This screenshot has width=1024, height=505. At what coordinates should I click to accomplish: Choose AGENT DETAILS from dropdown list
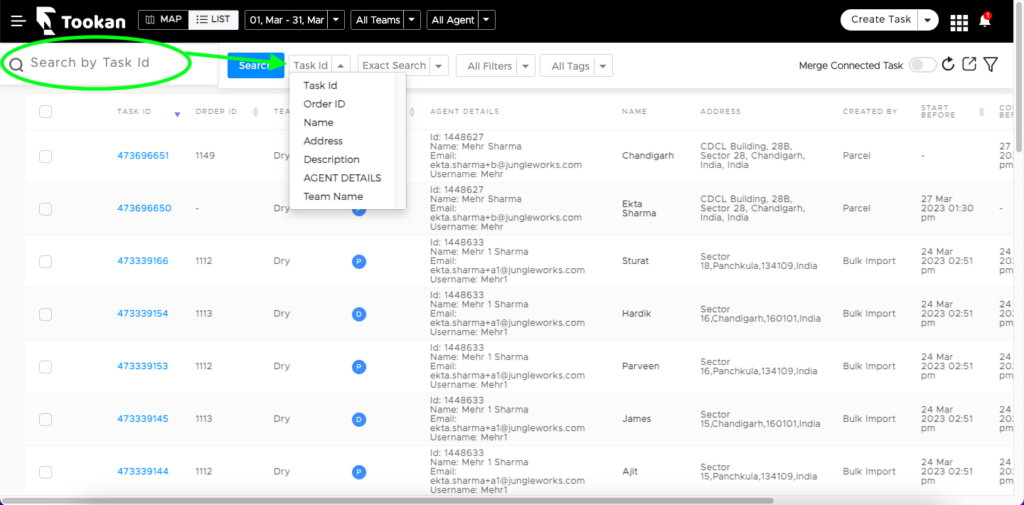coord(342,178)
